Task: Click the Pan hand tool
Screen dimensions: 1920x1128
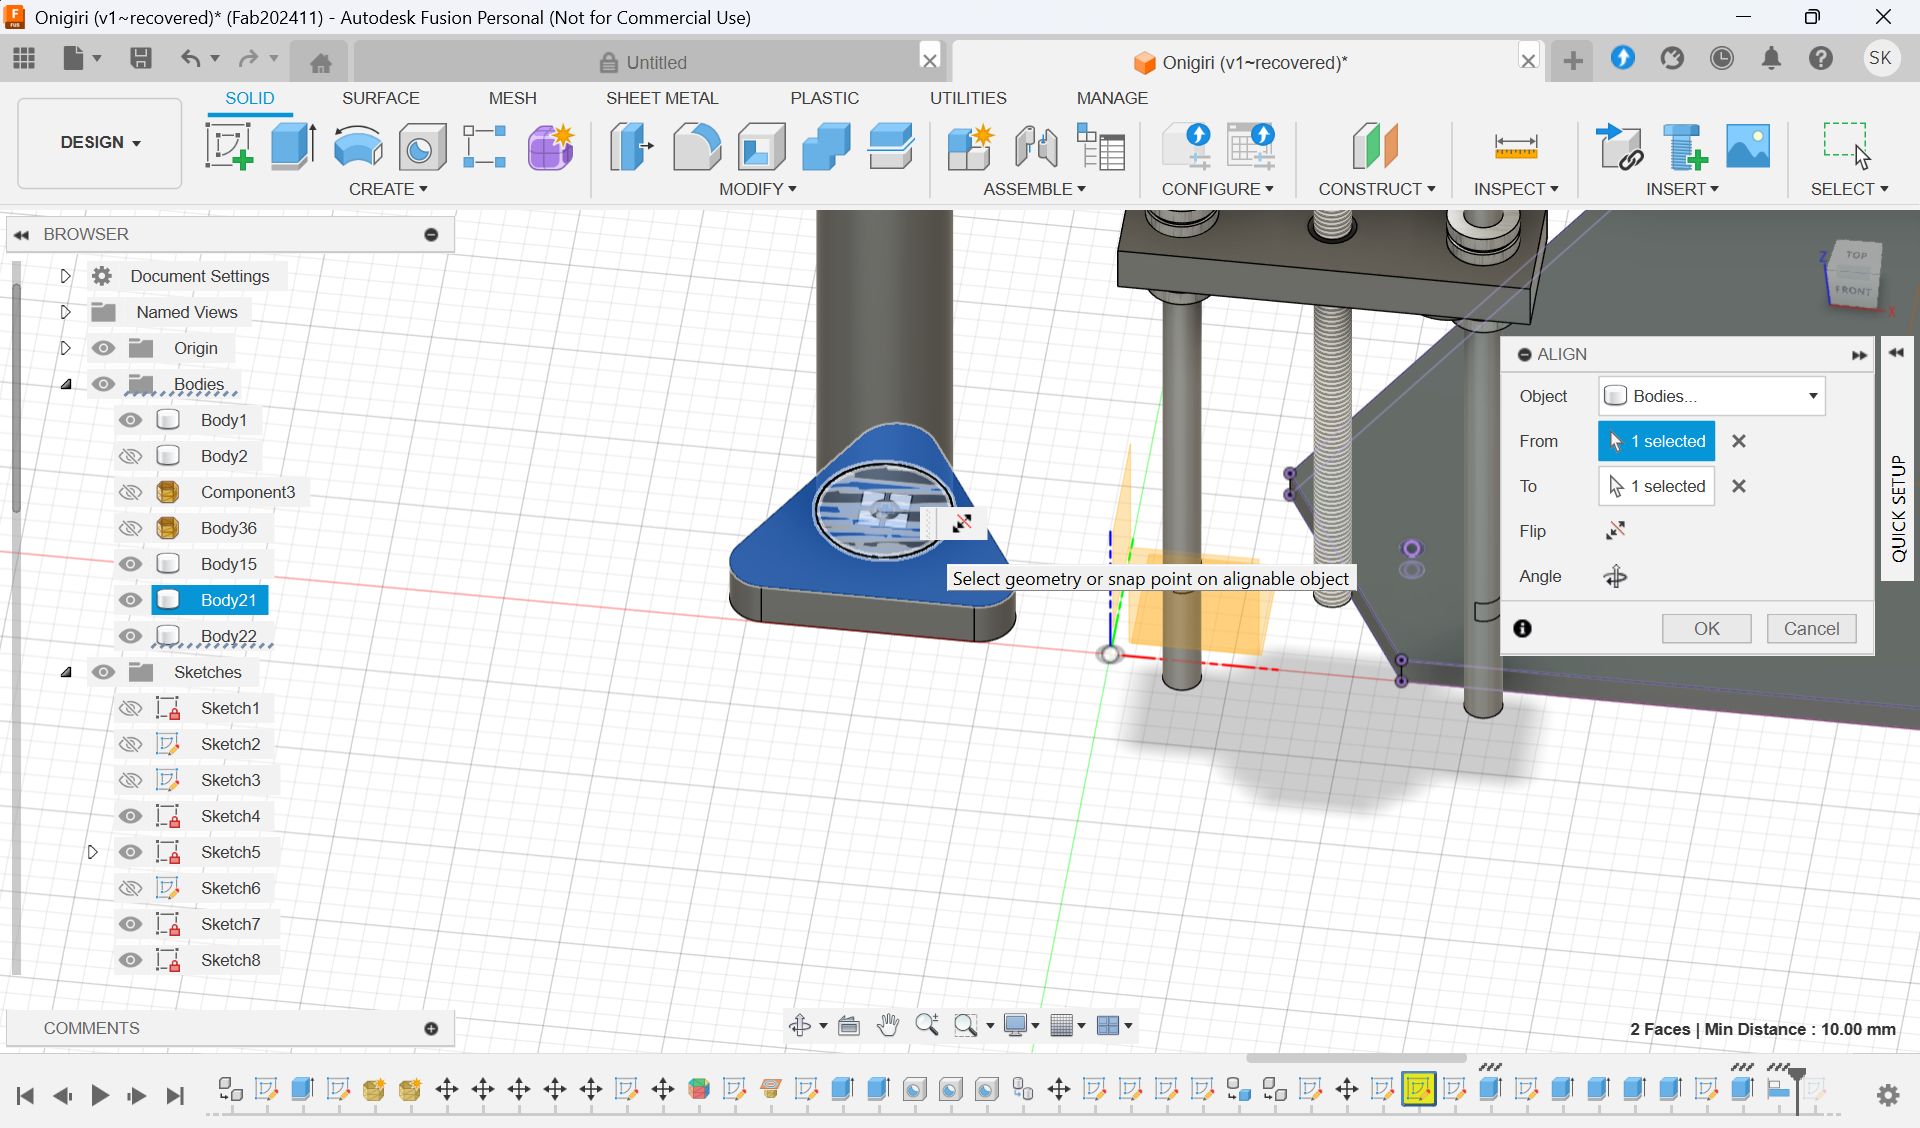Action: [x=888, y=1025]
